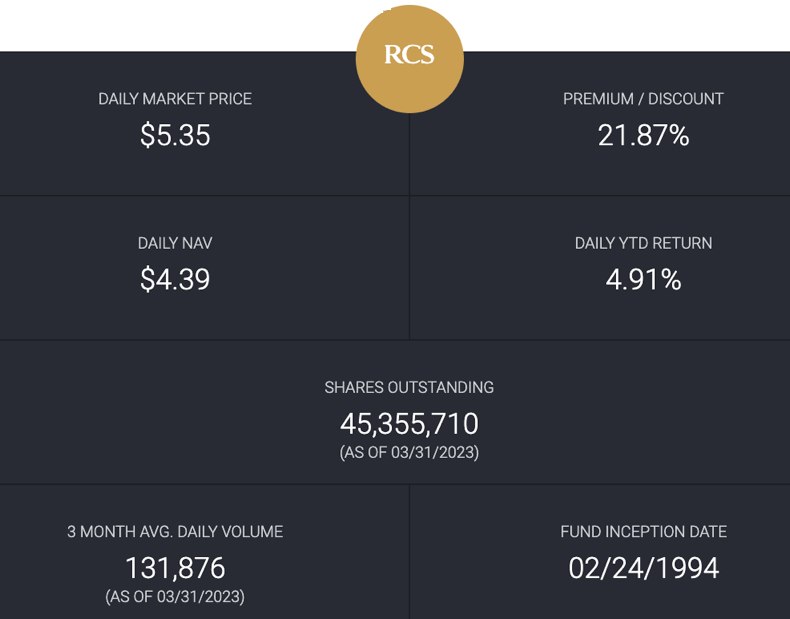This screenshot has height=619, width=790.
Task: Click the percent sign of the 21.87% value
Action: coord(679,135)
